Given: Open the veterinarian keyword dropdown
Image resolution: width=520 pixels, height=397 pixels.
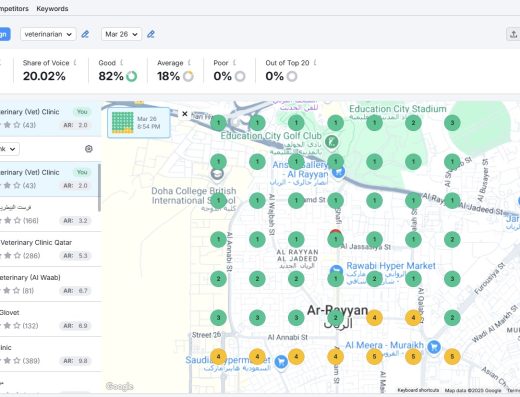Looking at the screenshot, I should click(x=48, y=34).
